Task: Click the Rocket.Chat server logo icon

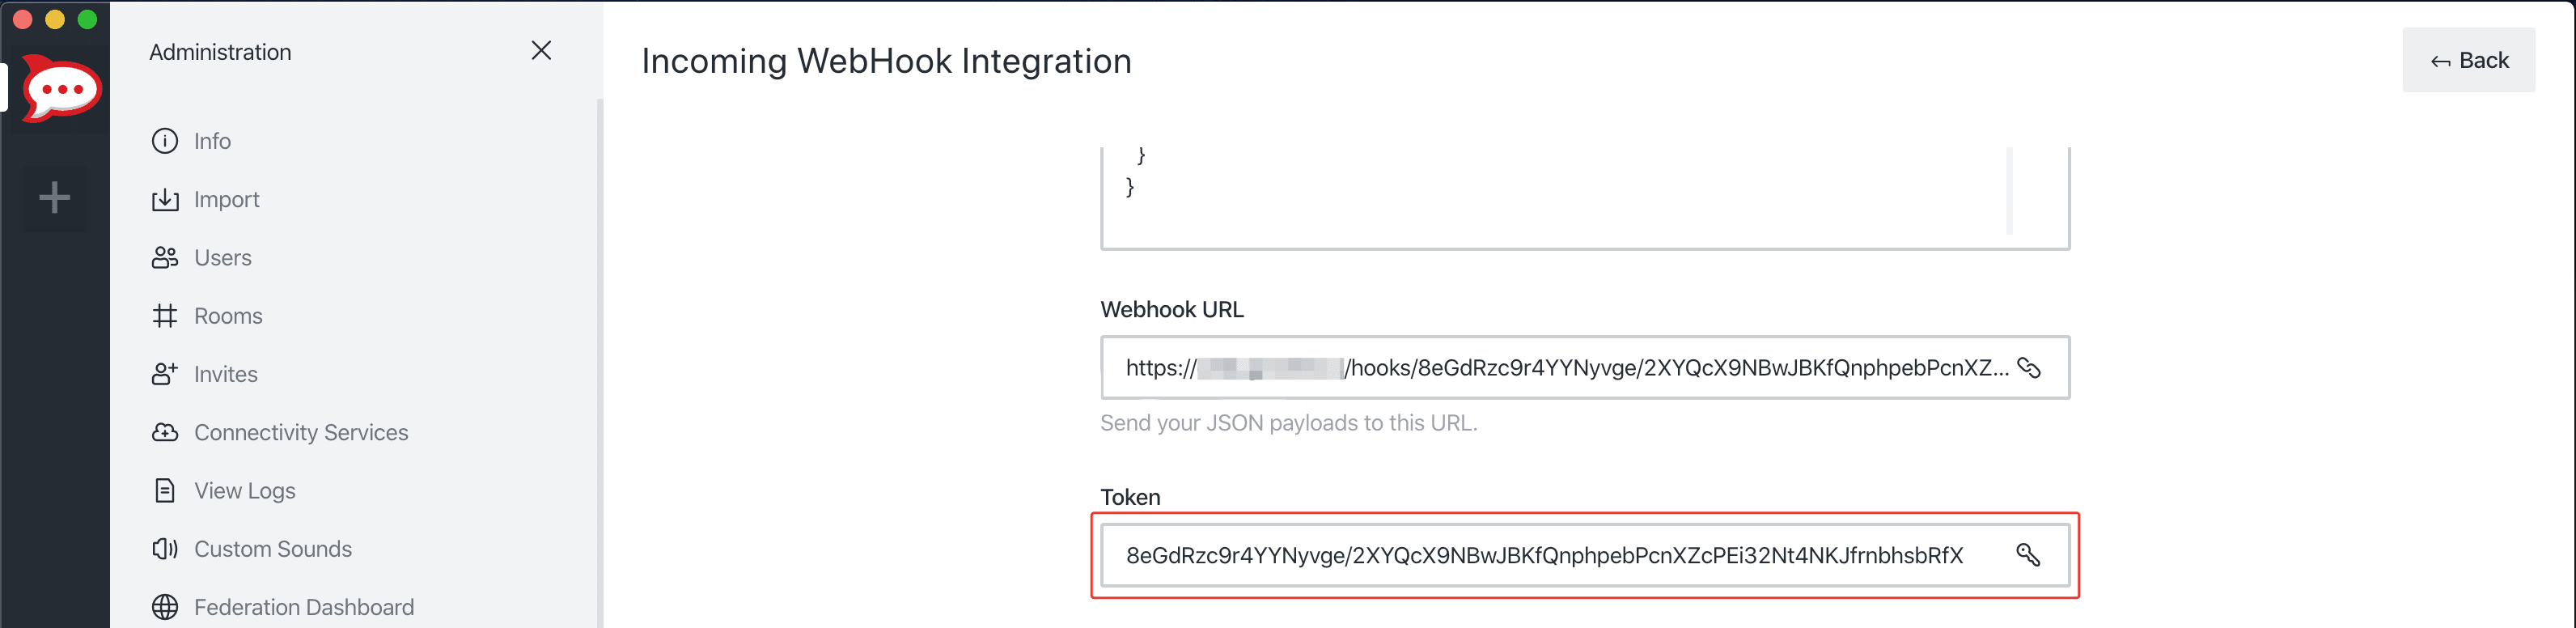Action: (61, 89)
